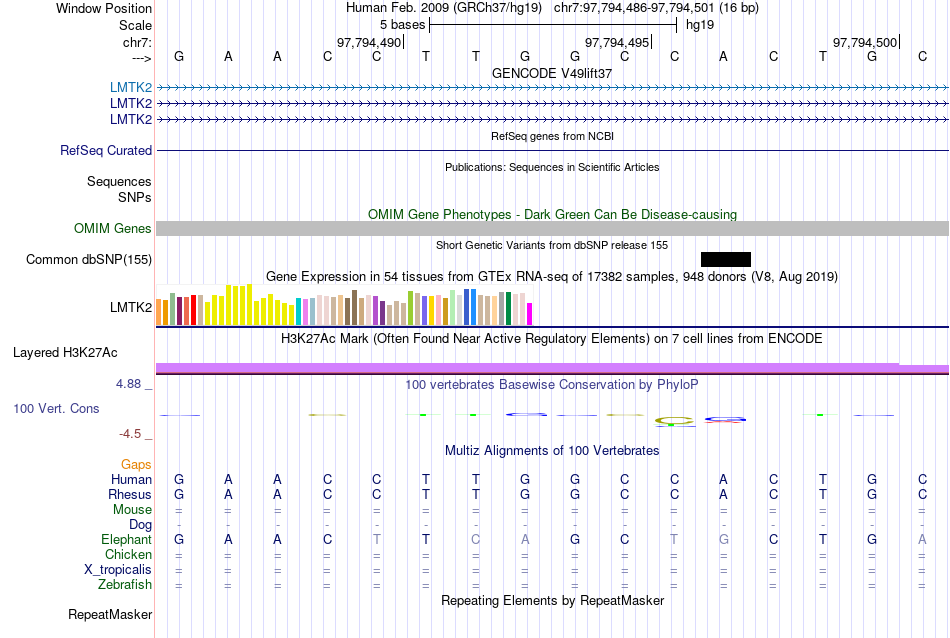950x638 pixels.
Task: Click the Sequences subtrack label
Action: pos(119,181)
